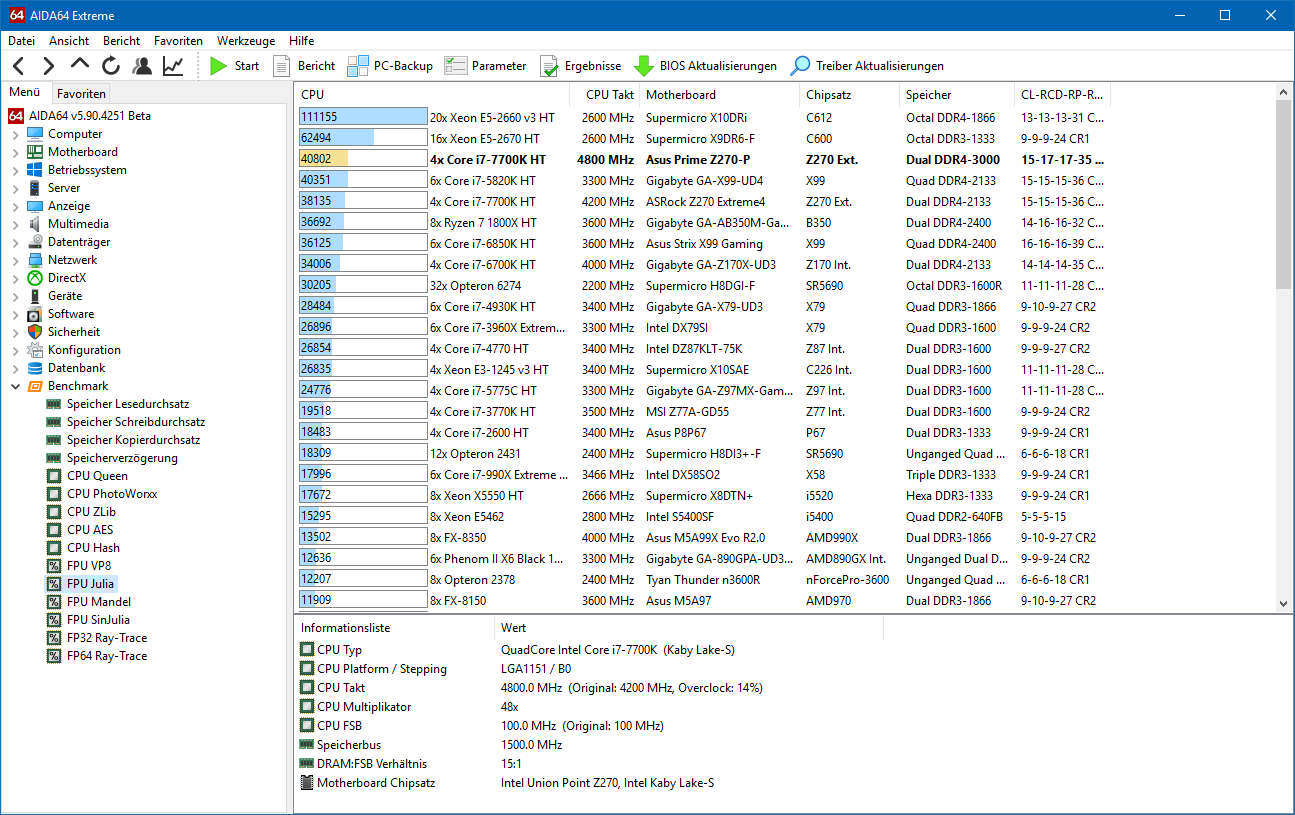Select the DirectX Xbox icon
The height and width of the screenshot is (815, 1295).
pyautogui.click(x=36, y=278)
